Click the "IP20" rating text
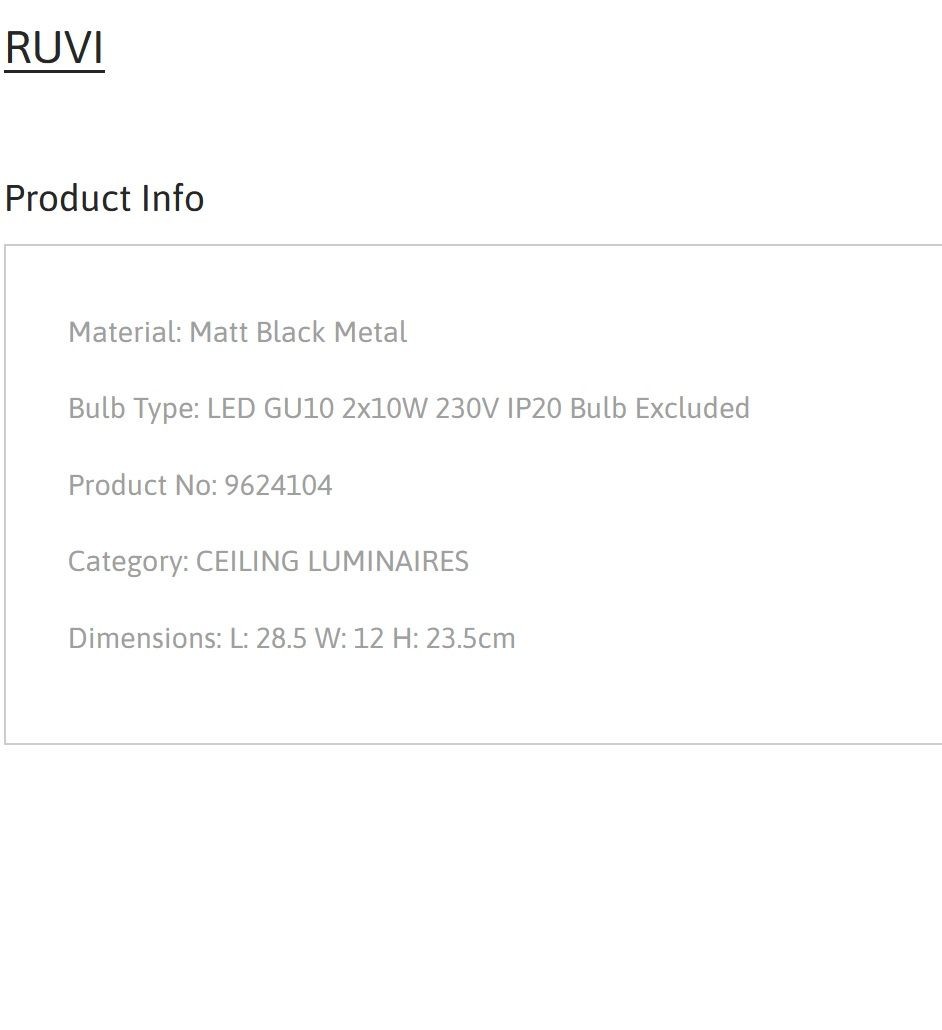 click(x=534, y=408)
